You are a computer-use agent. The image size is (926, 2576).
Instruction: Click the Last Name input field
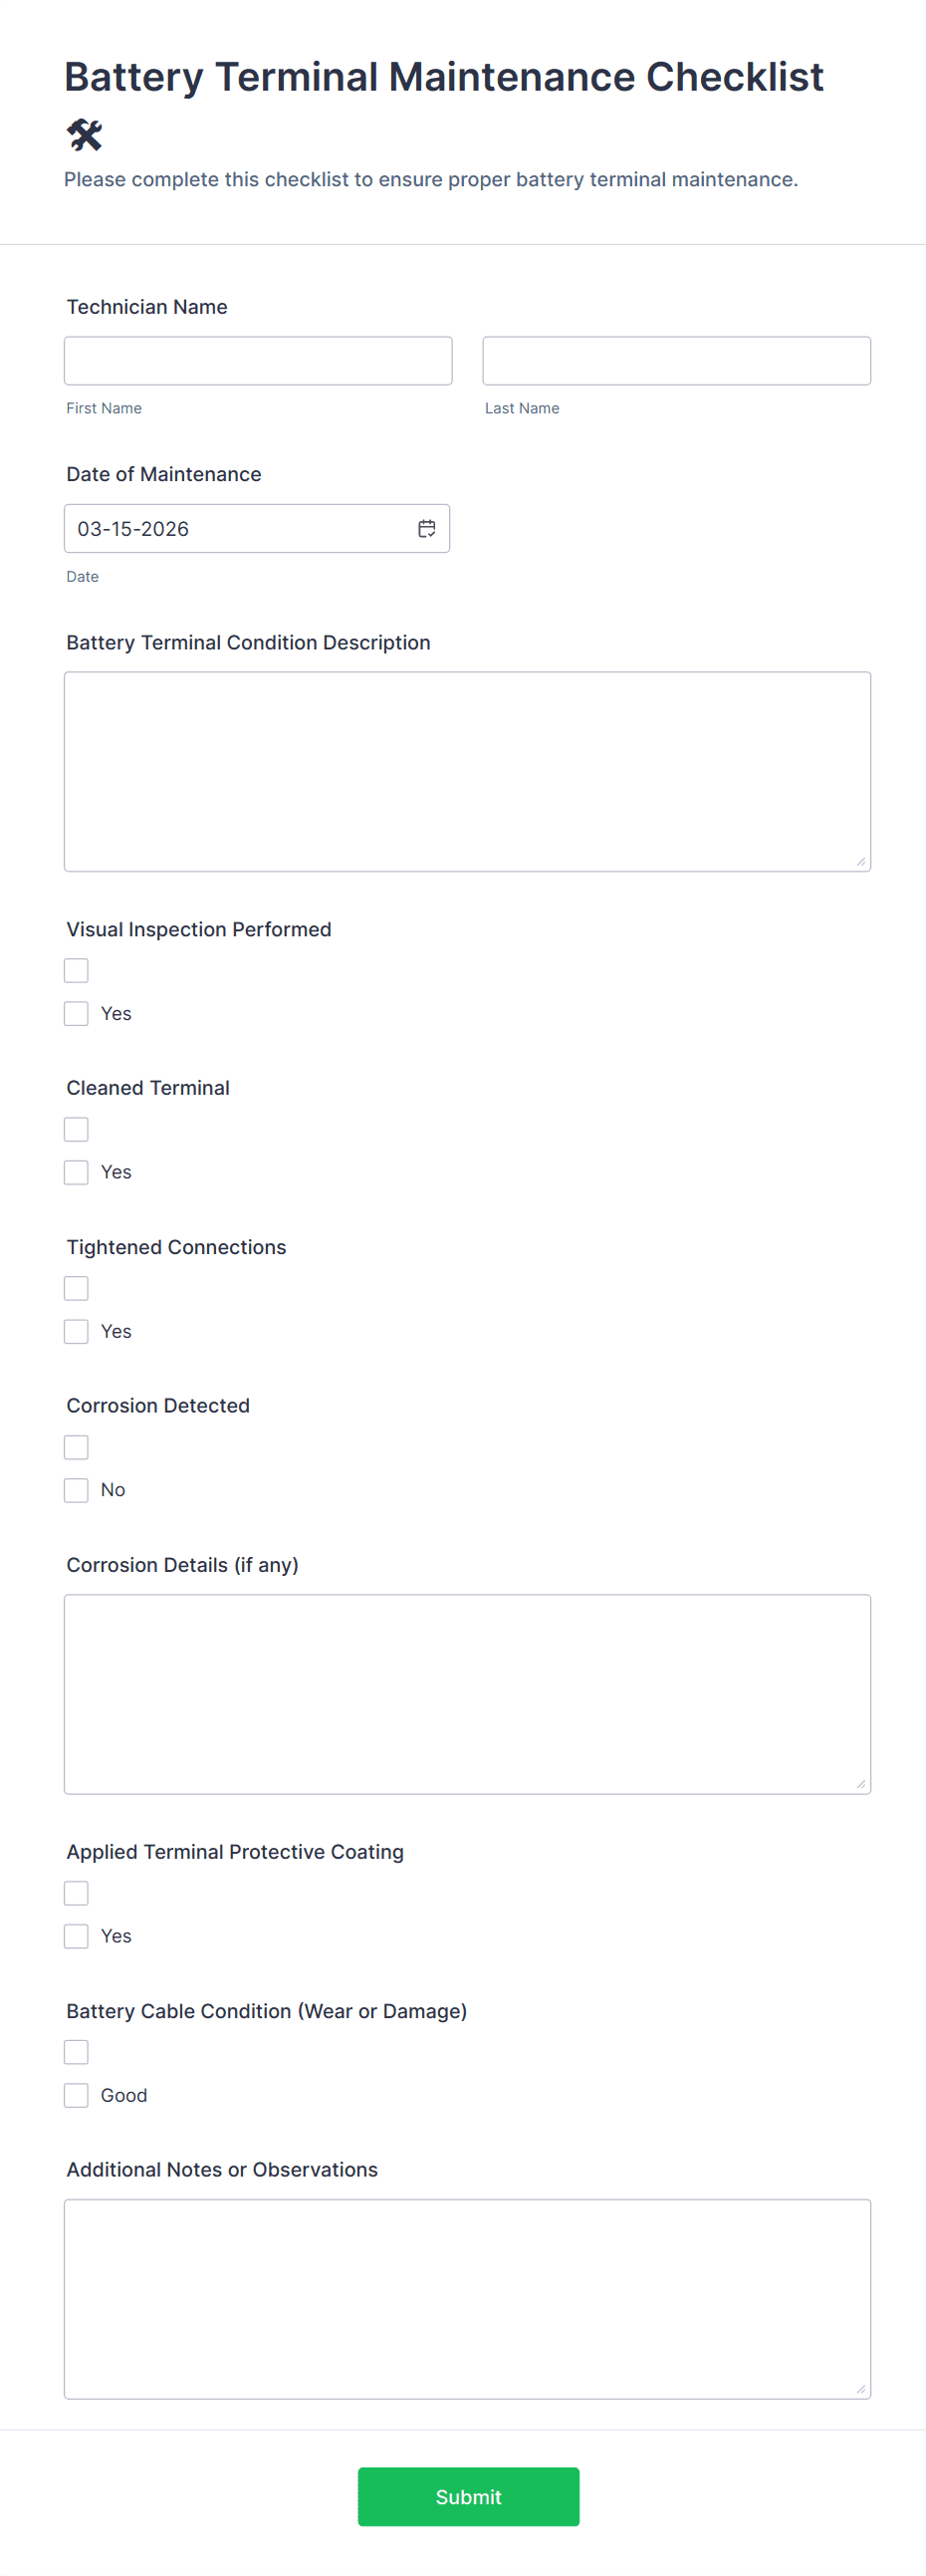676,361
